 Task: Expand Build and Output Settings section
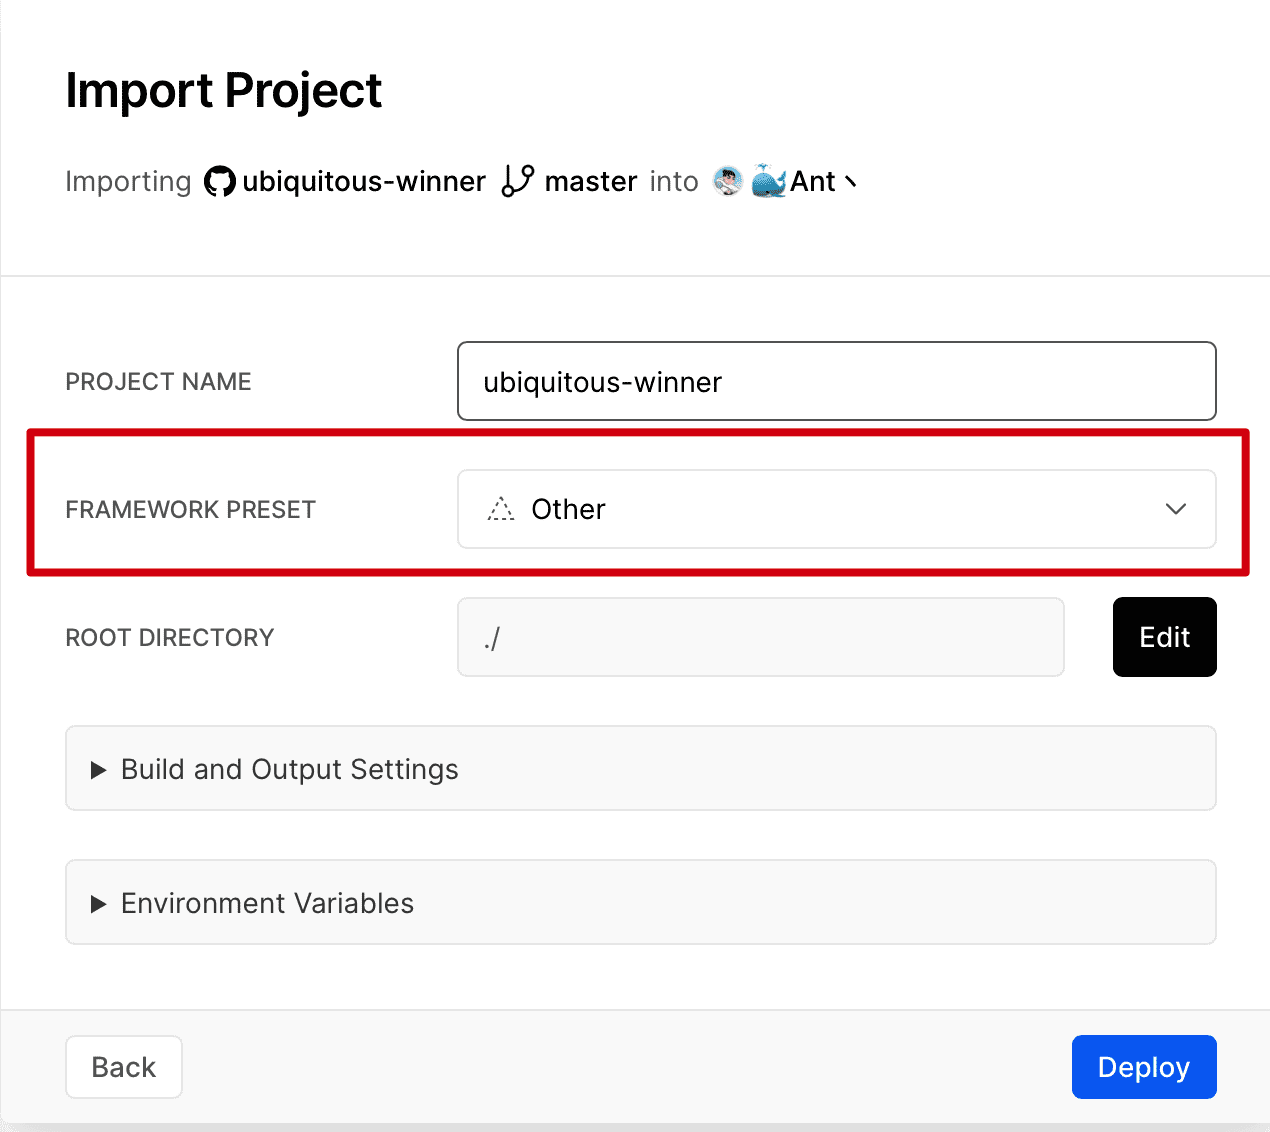[289, 769]
